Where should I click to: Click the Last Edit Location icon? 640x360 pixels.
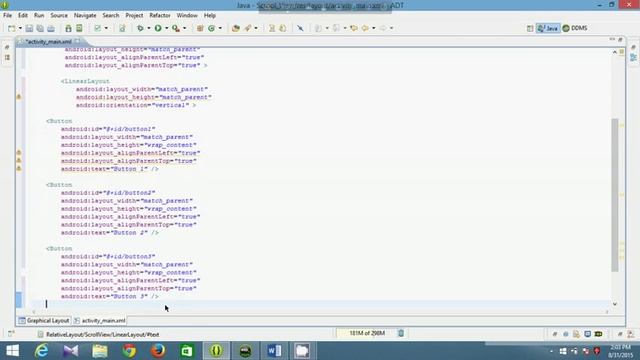point(353,28)
